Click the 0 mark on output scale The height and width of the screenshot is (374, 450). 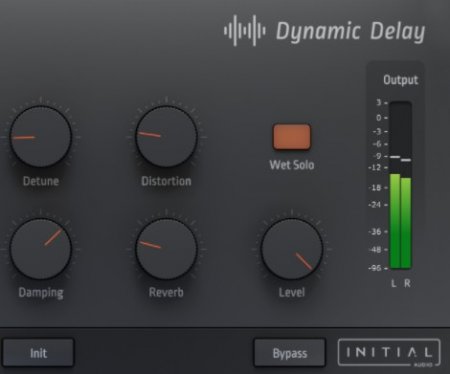pyautogui.click(x=379, y=117)
